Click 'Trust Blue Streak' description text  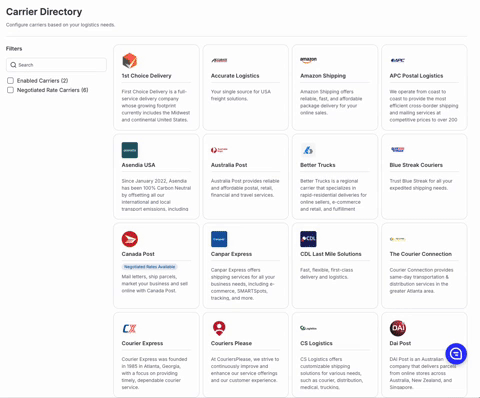pyautogui.click(x=421, y=184)
